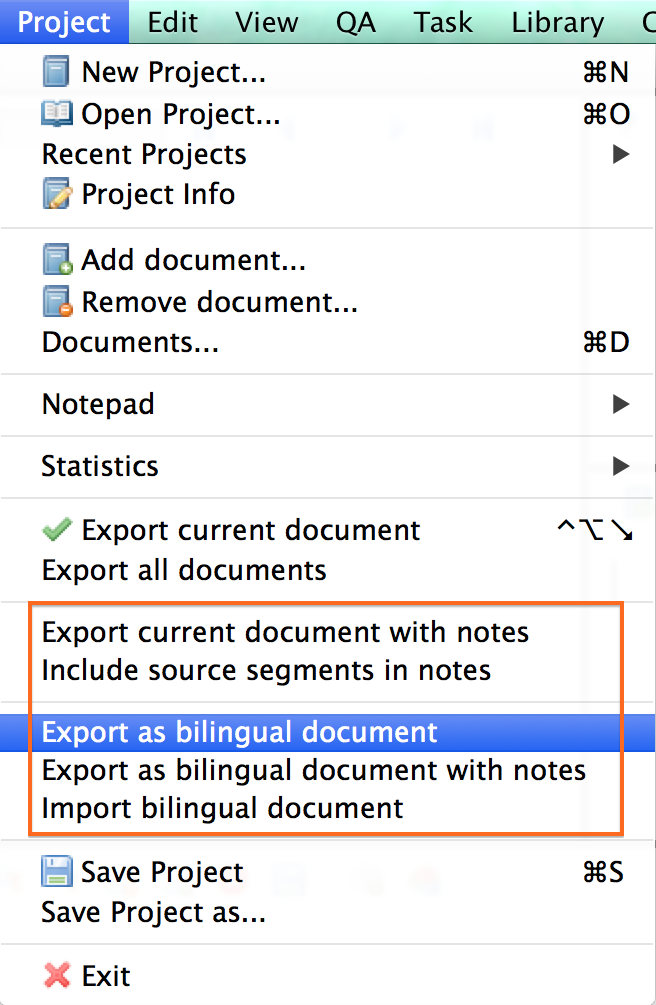Click the Save Project floppy disk icon
The image size is (656, 1005).
[x=57, y=872]
